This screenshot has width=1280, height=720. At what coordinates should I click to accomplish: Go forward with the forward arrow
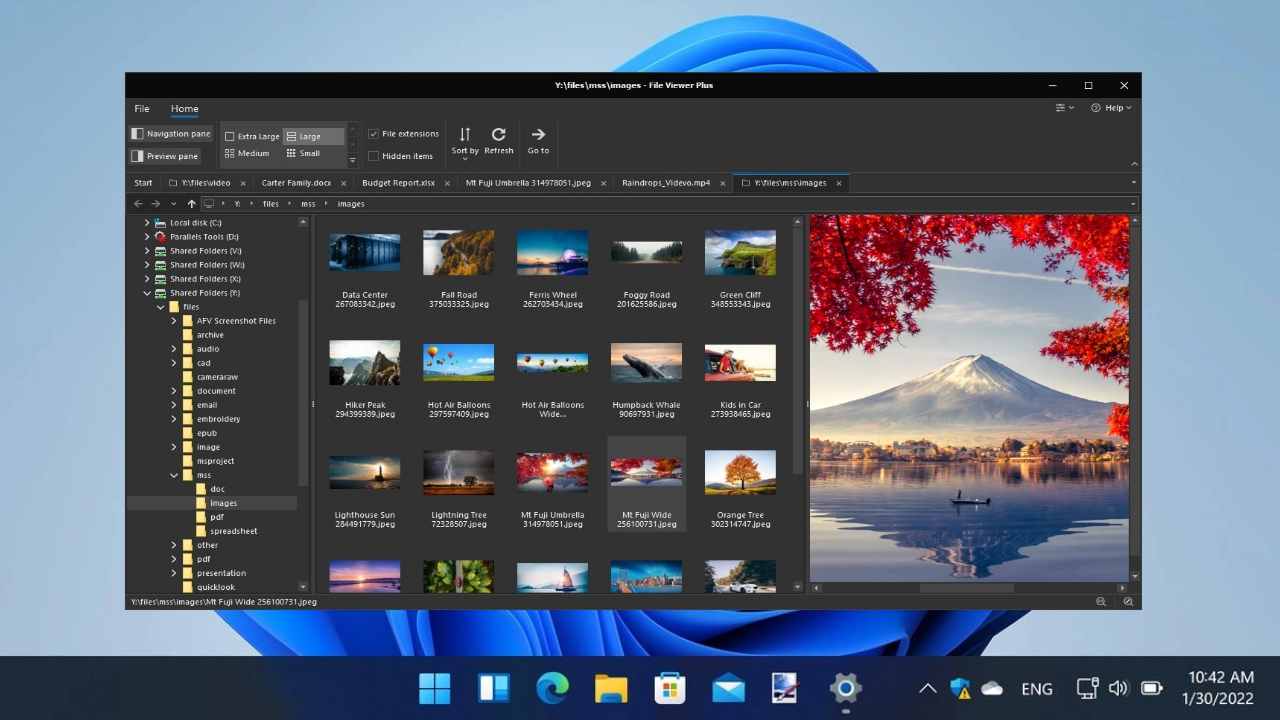[x=156, y=204]
